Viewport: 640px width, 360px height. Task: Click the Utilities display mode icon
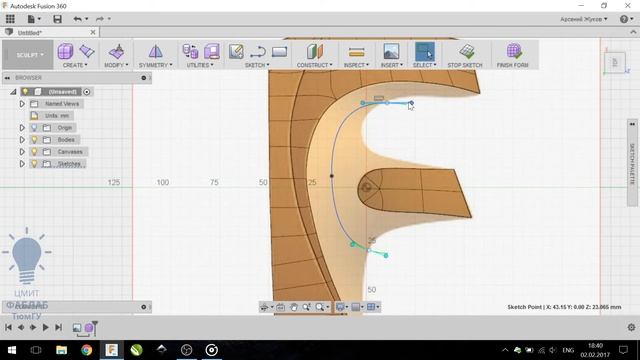(212, 51)
